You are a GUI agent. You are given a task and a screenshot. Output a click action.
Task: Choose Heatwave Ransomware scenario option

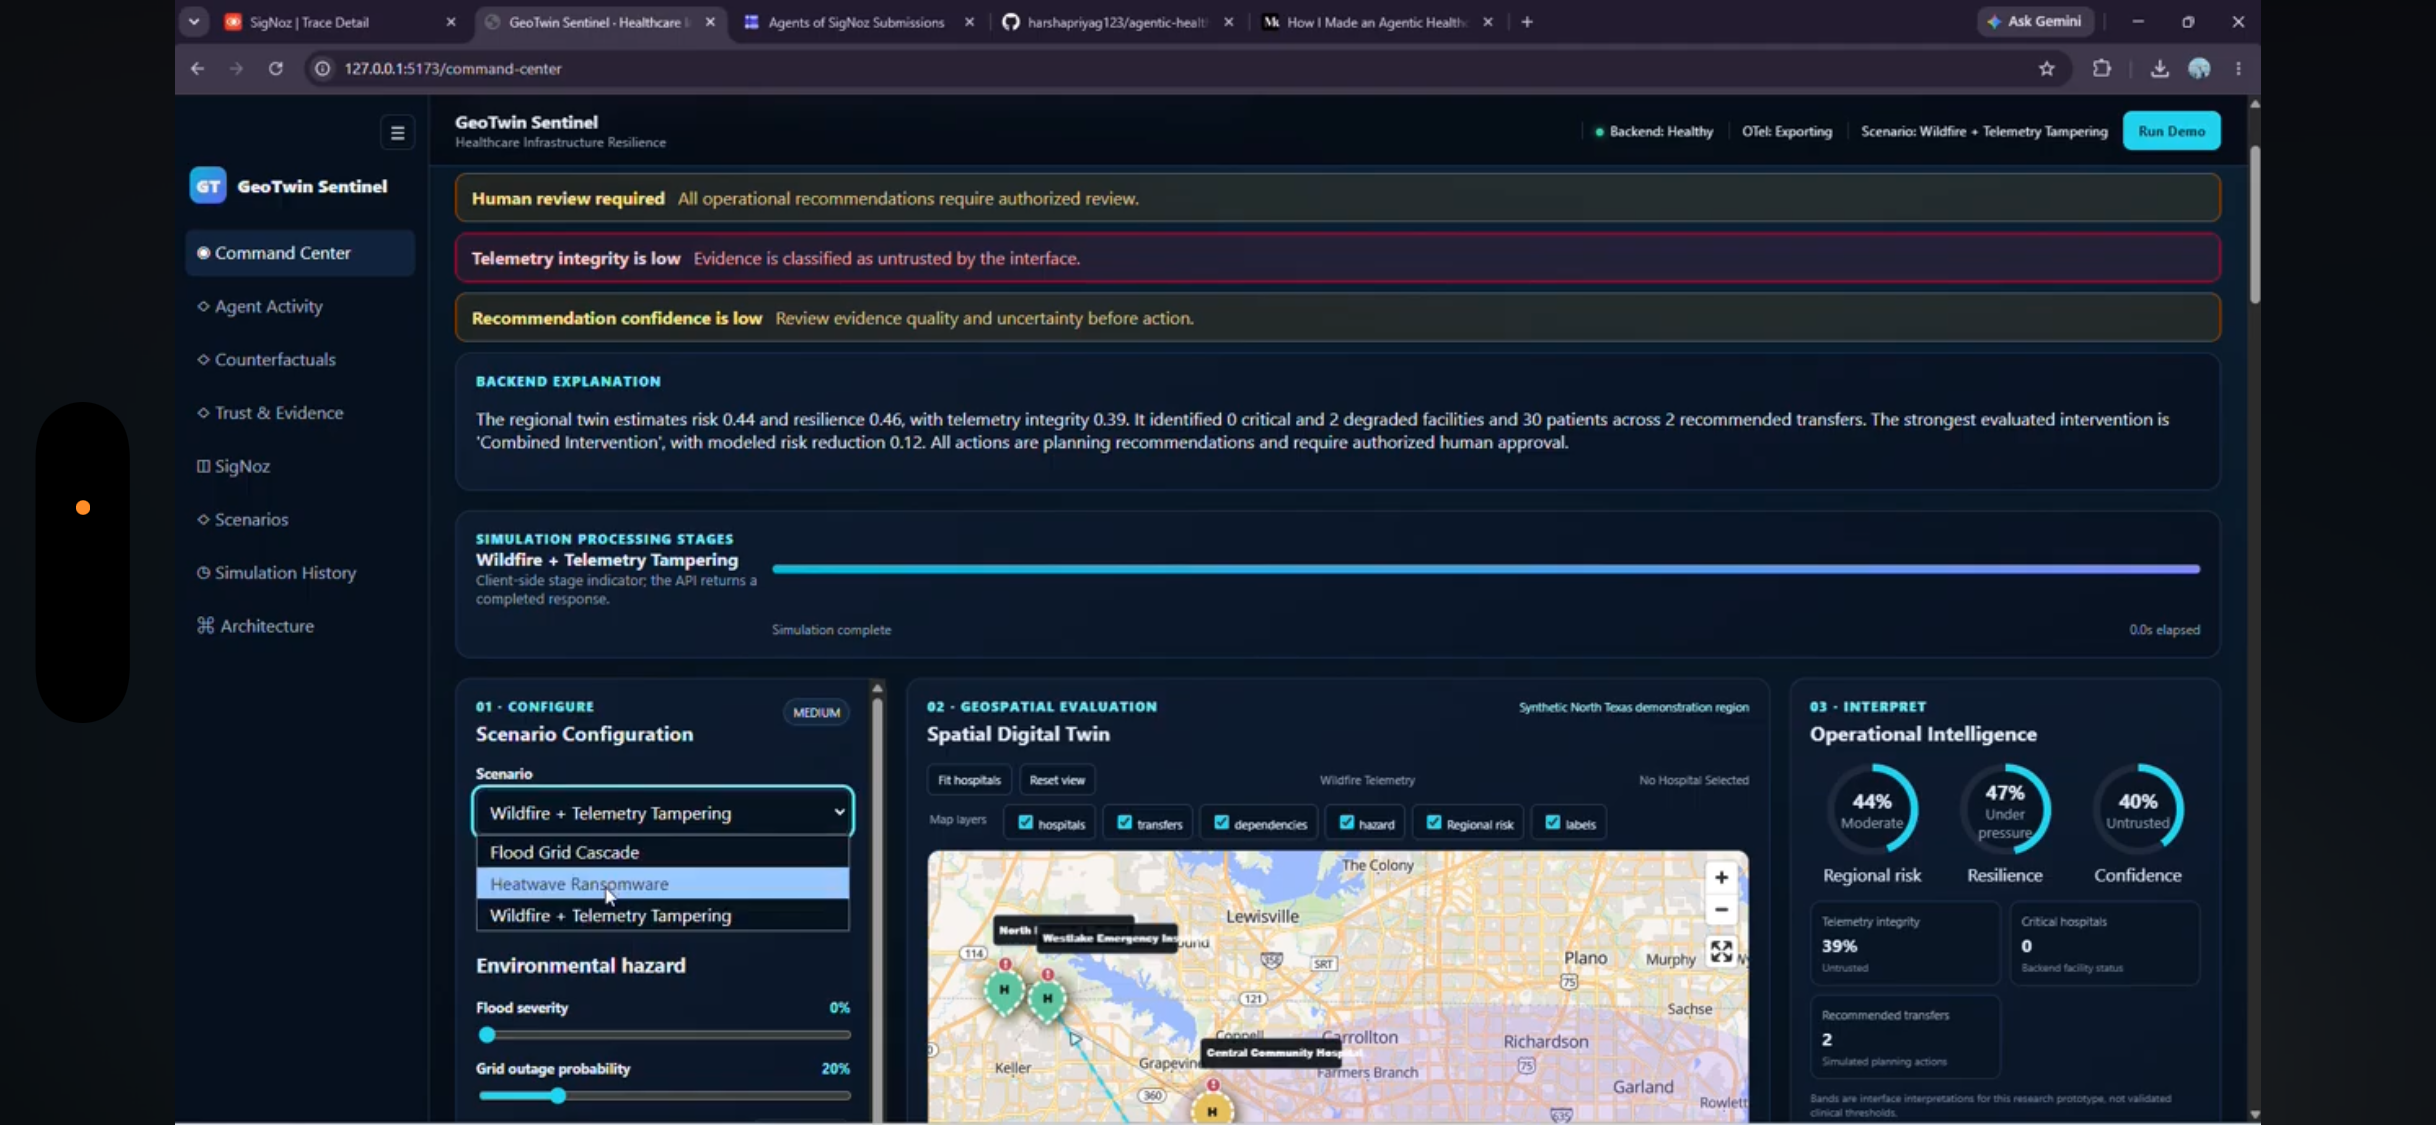(663, 884)
